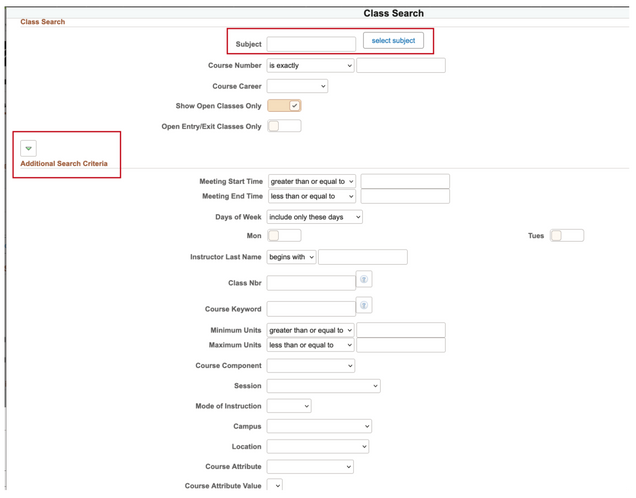Open the Course Attribute Value dropdown

275,485
